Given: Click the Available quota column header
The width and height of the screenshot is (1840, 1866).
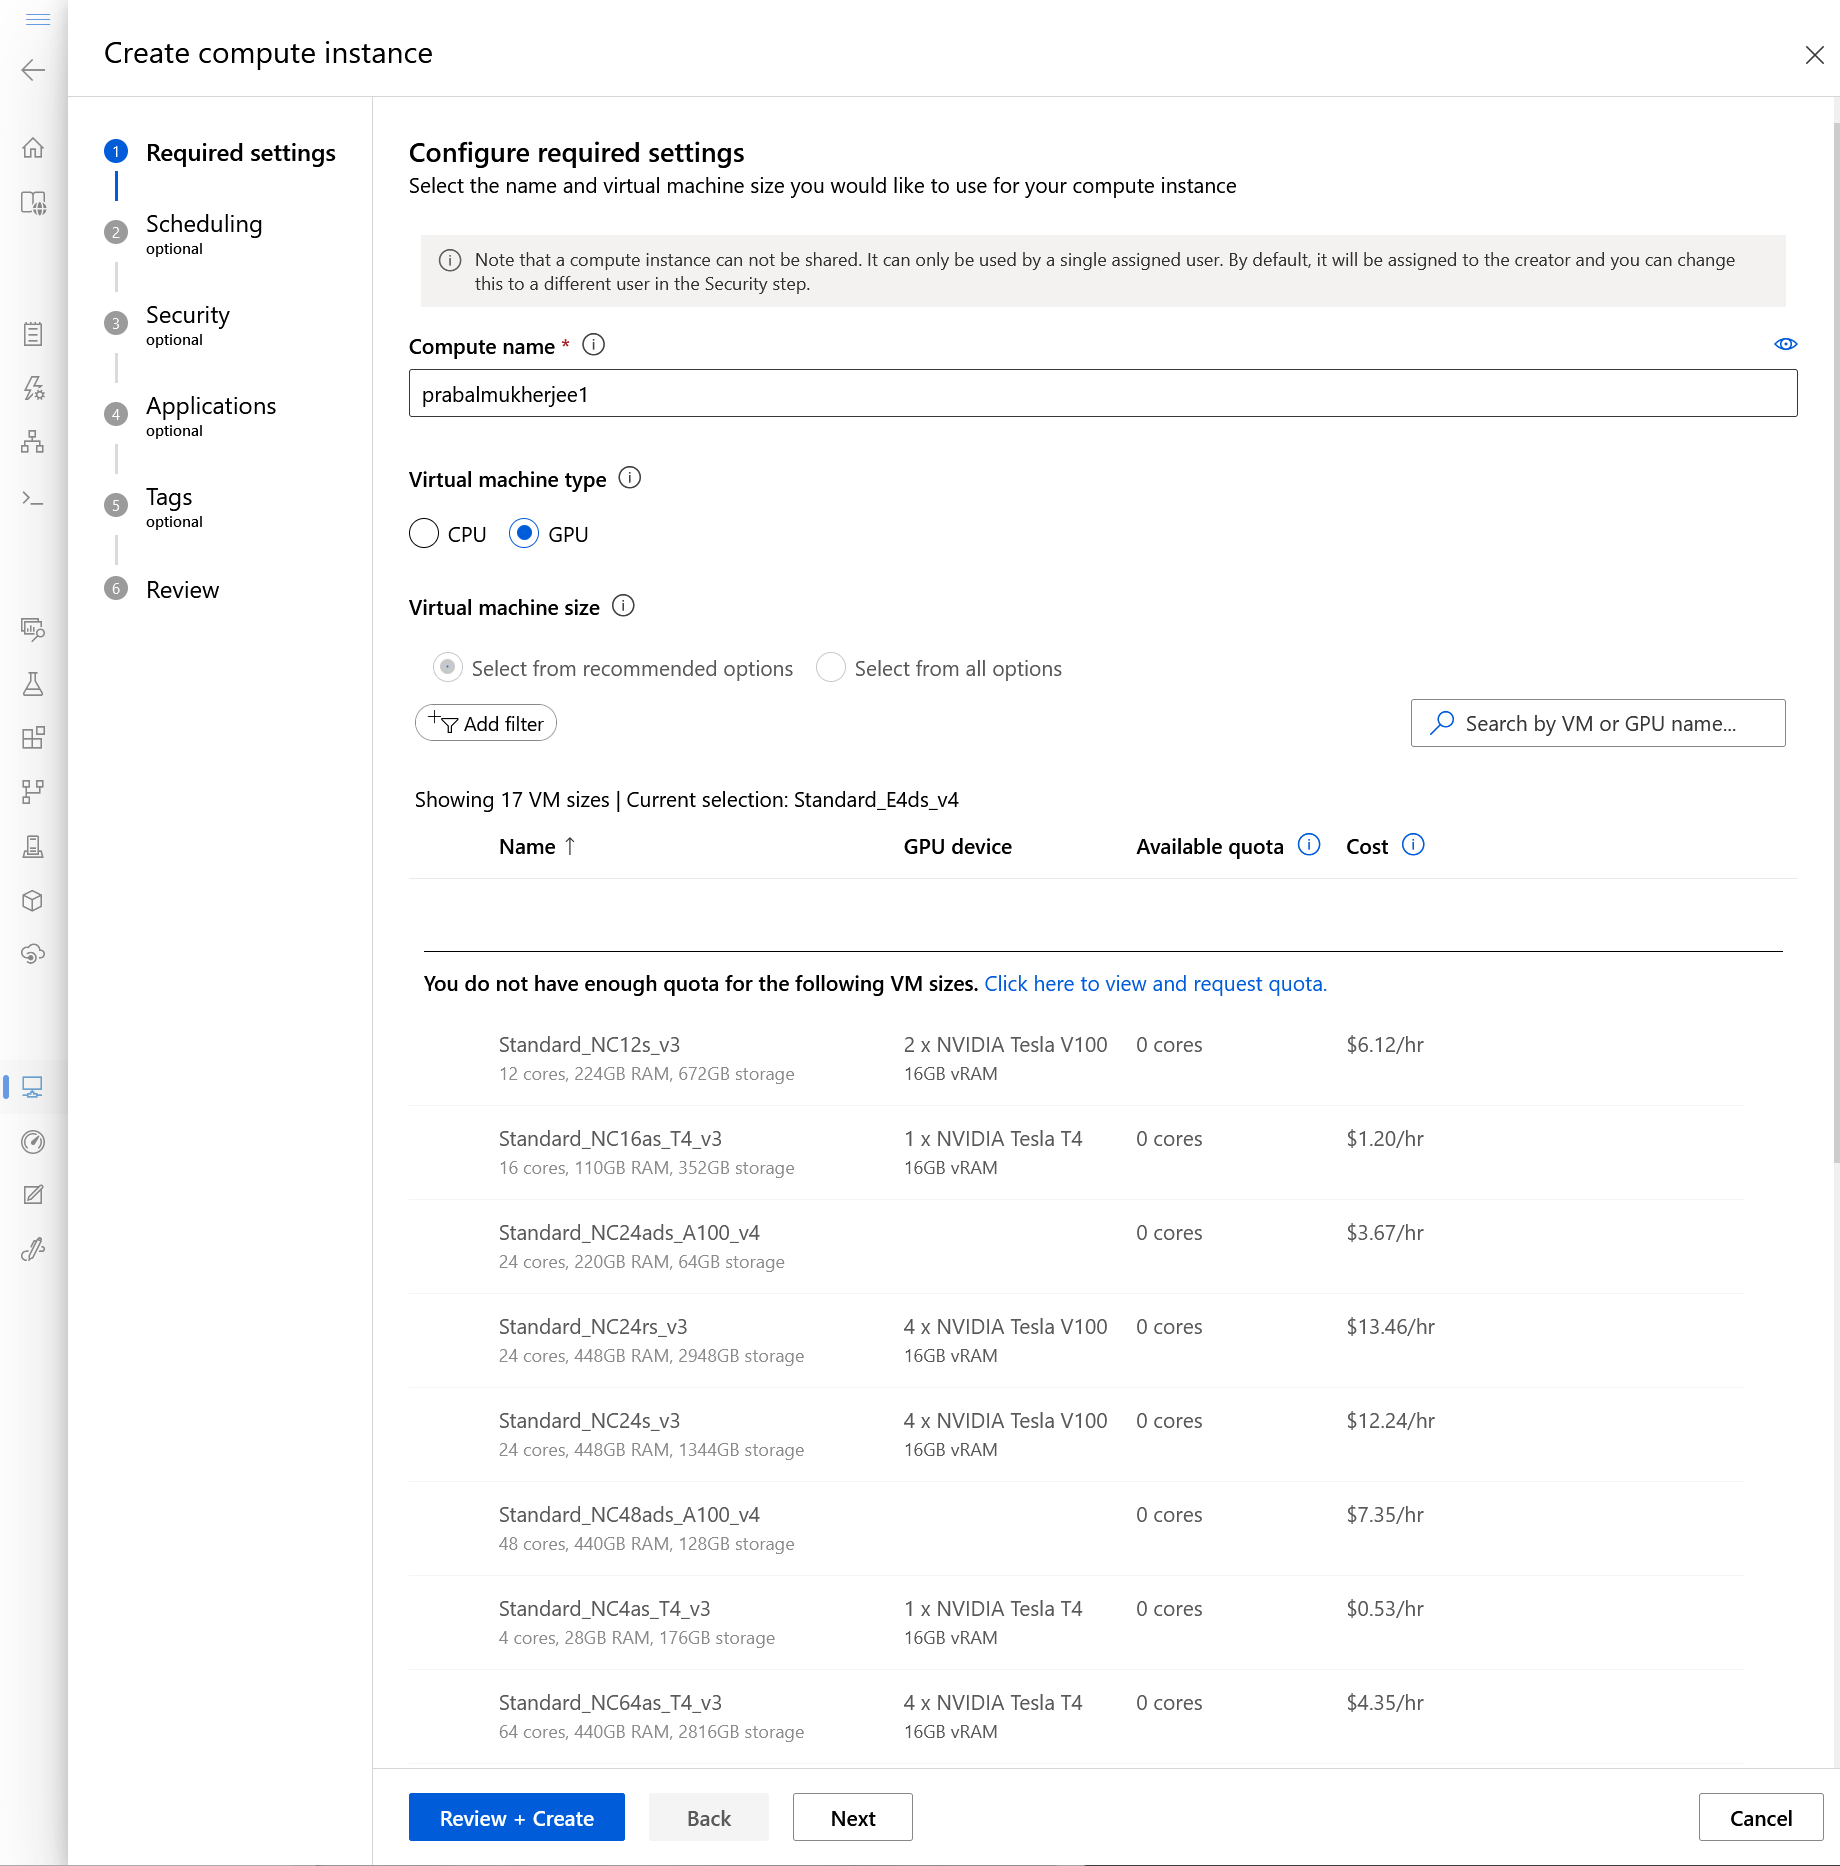Looking at the screenshot, I should (1210, 847).
